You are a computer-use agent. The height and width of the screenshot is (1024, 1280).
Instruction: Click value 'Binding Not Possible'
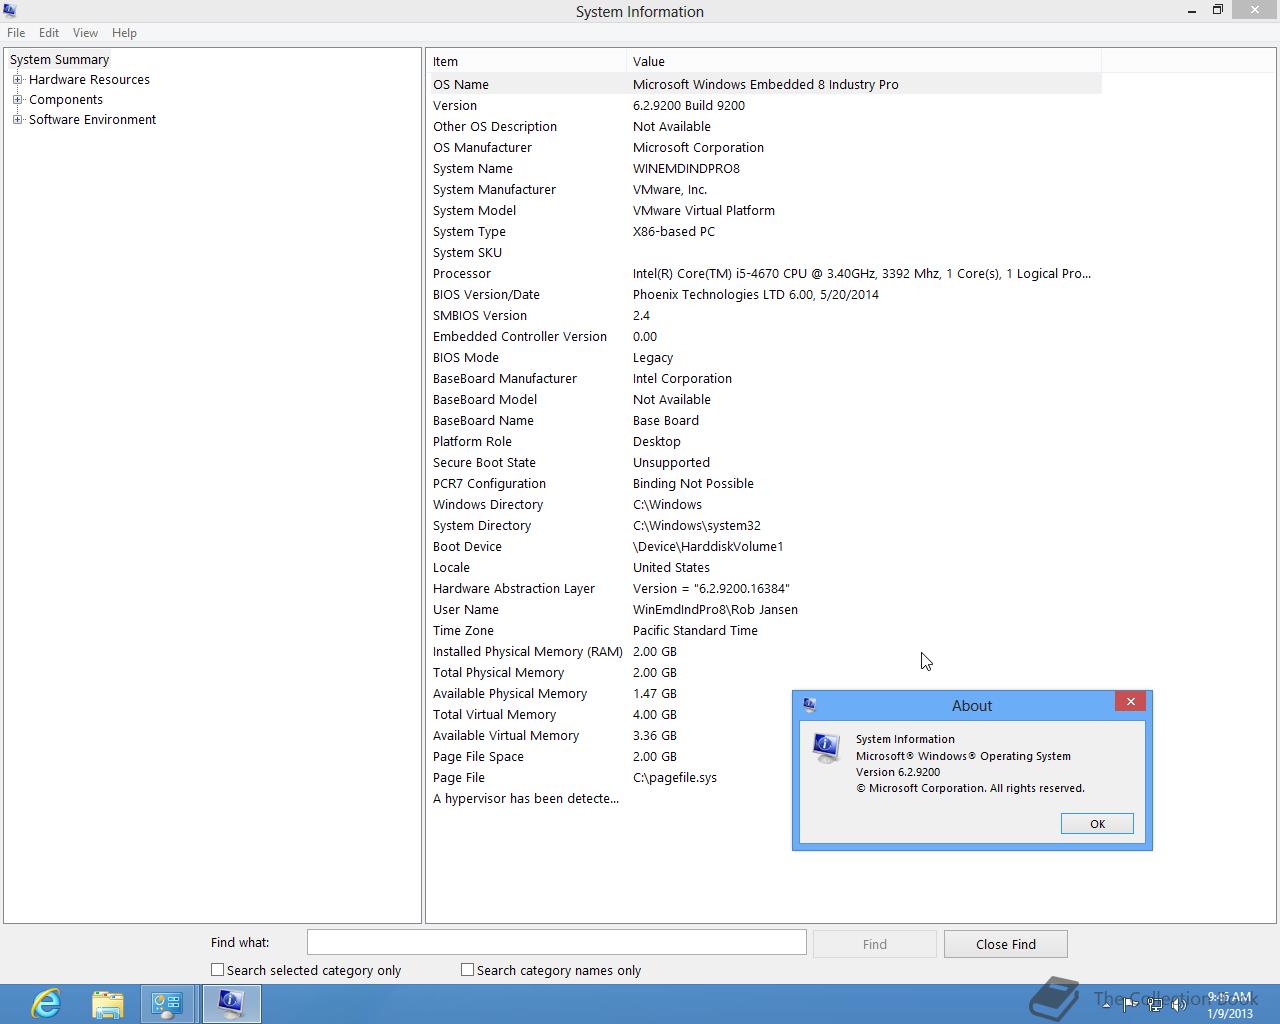coord(693,483)
